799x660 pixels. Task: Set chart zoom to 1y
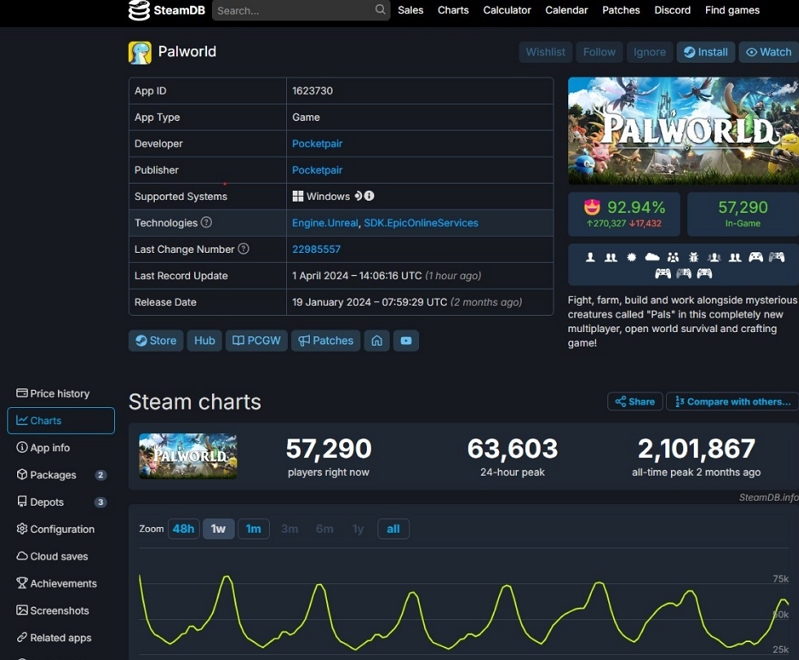click(358, 529)
